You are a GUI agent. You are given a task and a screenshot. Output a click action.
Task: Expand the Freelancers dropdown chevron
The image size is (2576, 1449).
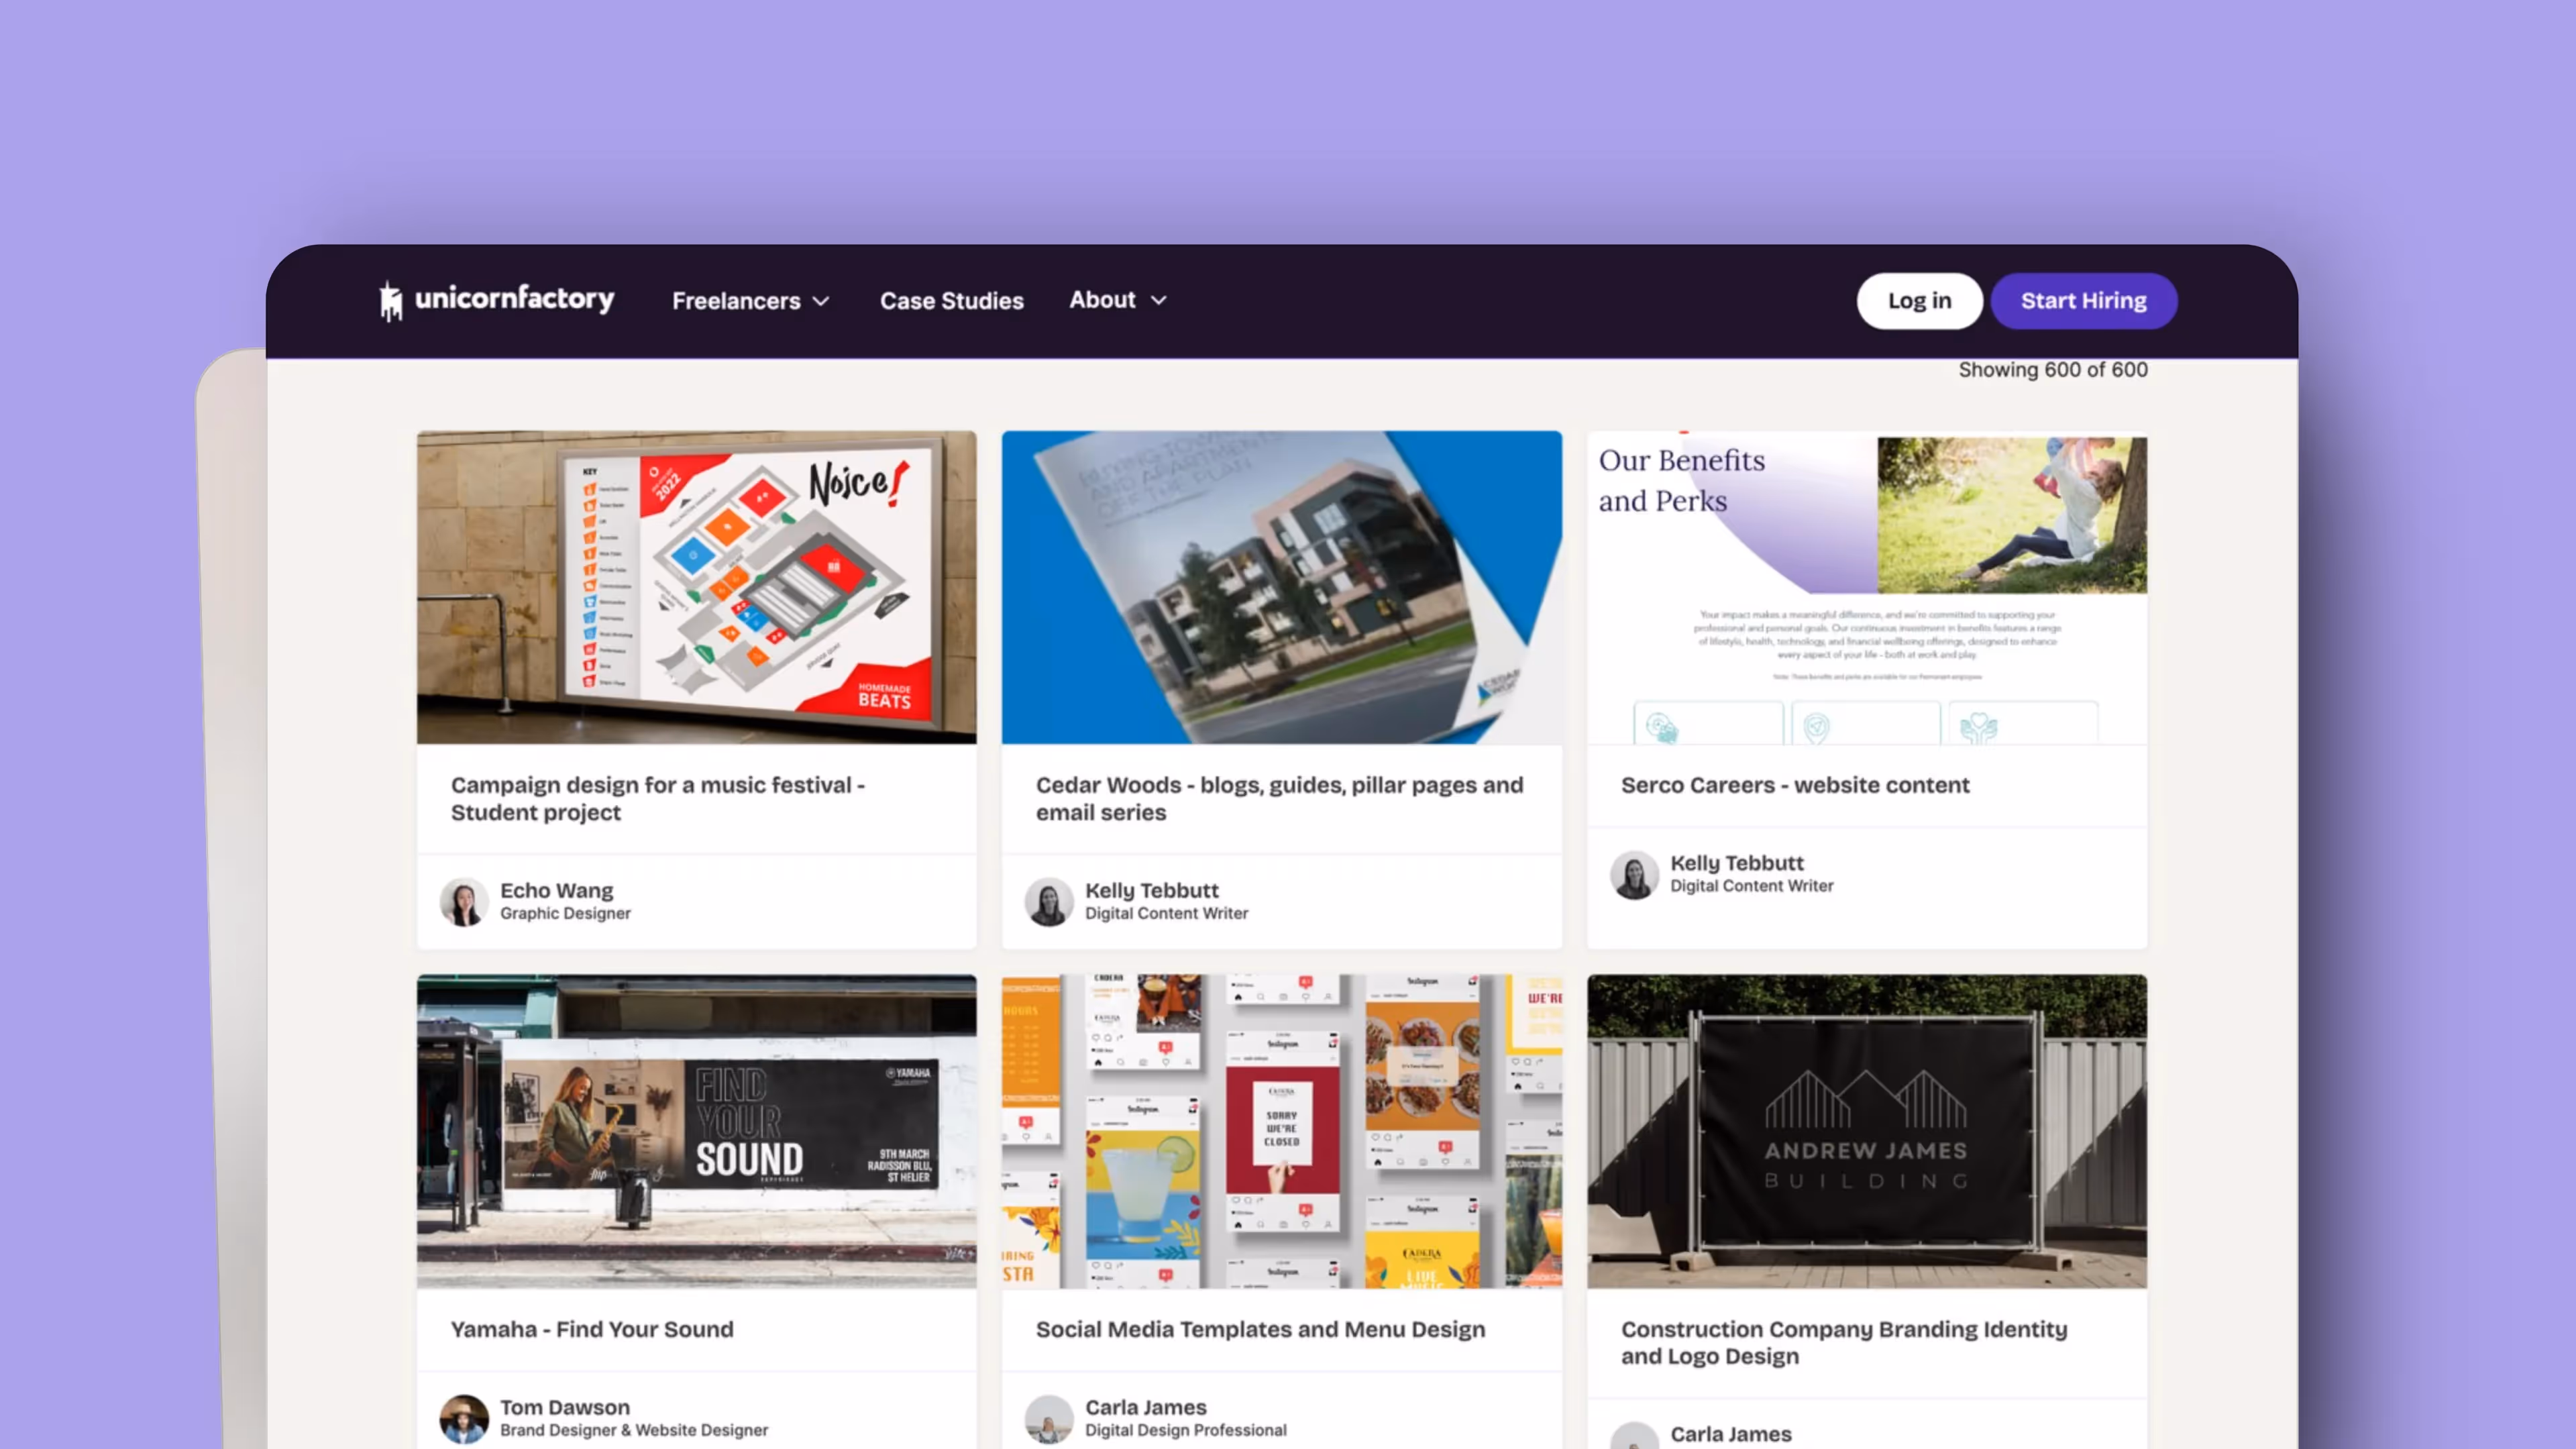click(x=821, y=301)
